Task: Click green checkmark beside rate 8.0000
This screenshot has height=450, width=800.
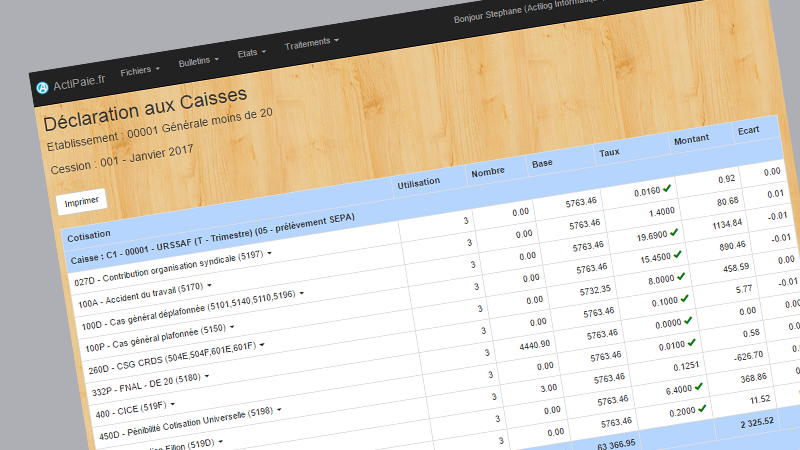Action: [x=681, y=277]
